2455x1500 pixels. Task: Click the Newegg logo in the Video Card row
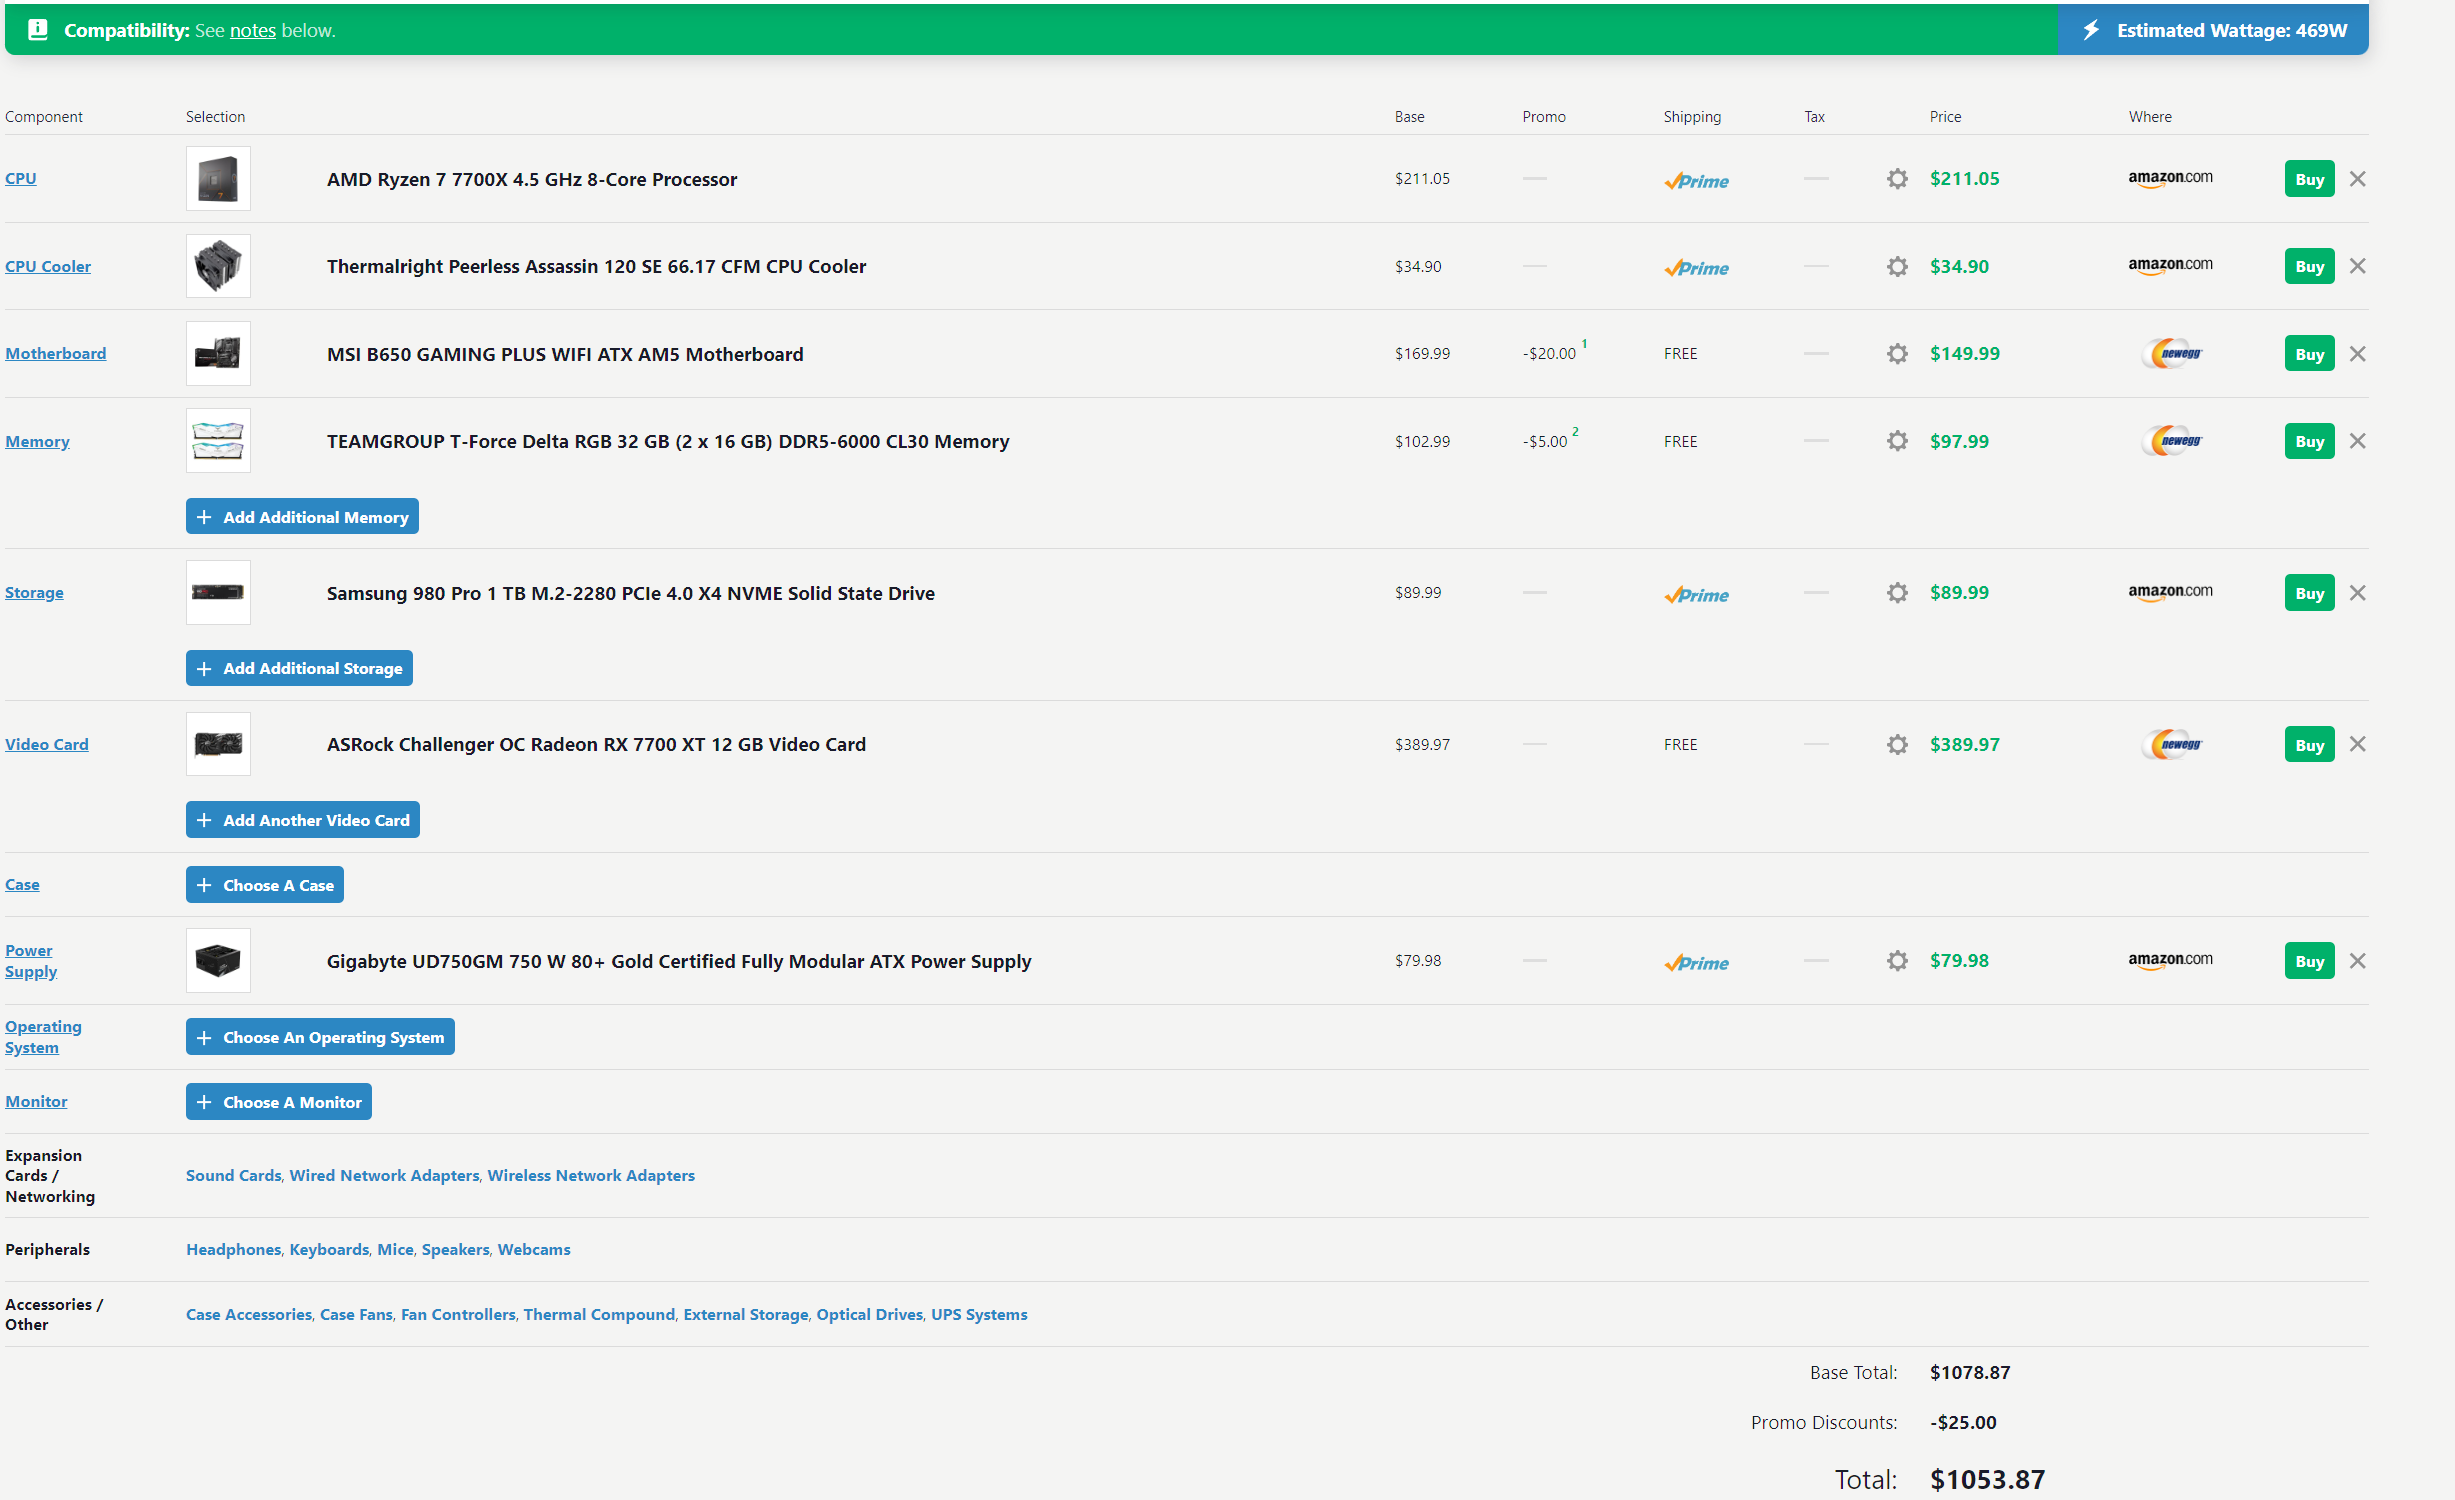[x=2171, y=745]
